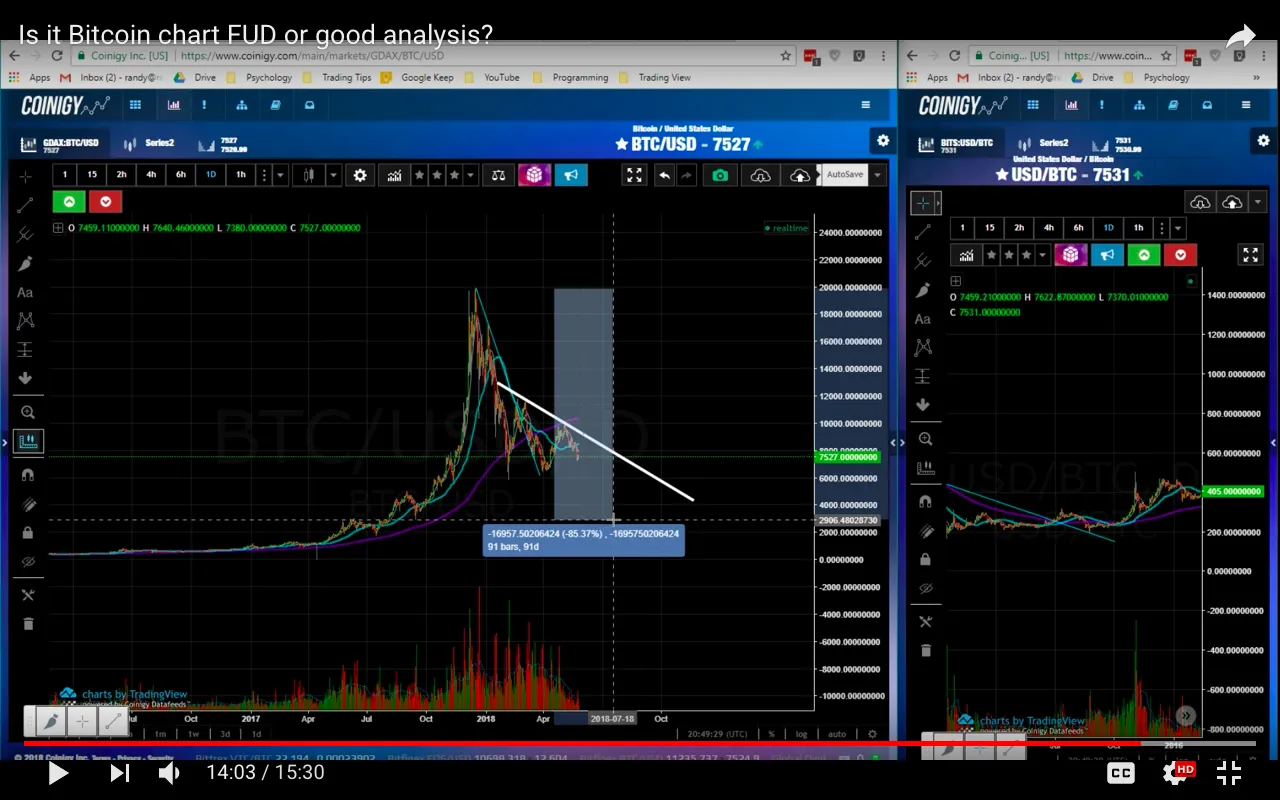
Task: Click the green up-arrow button in left chart
Action: pyautogui.click(x=69, y=202)
